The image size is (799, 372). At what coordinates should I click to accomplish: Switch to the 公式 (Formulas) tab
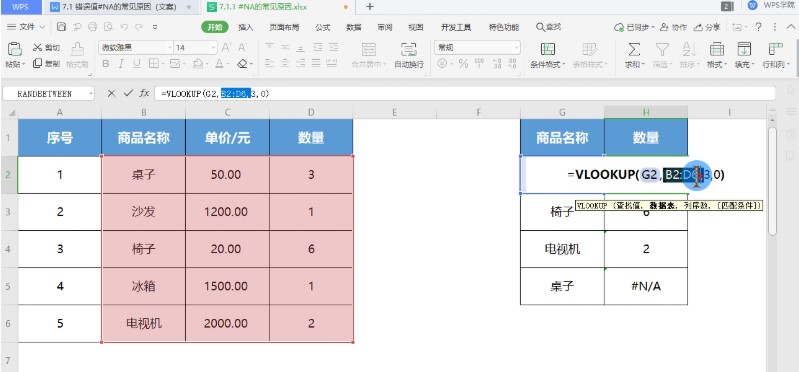click(323, 28)
